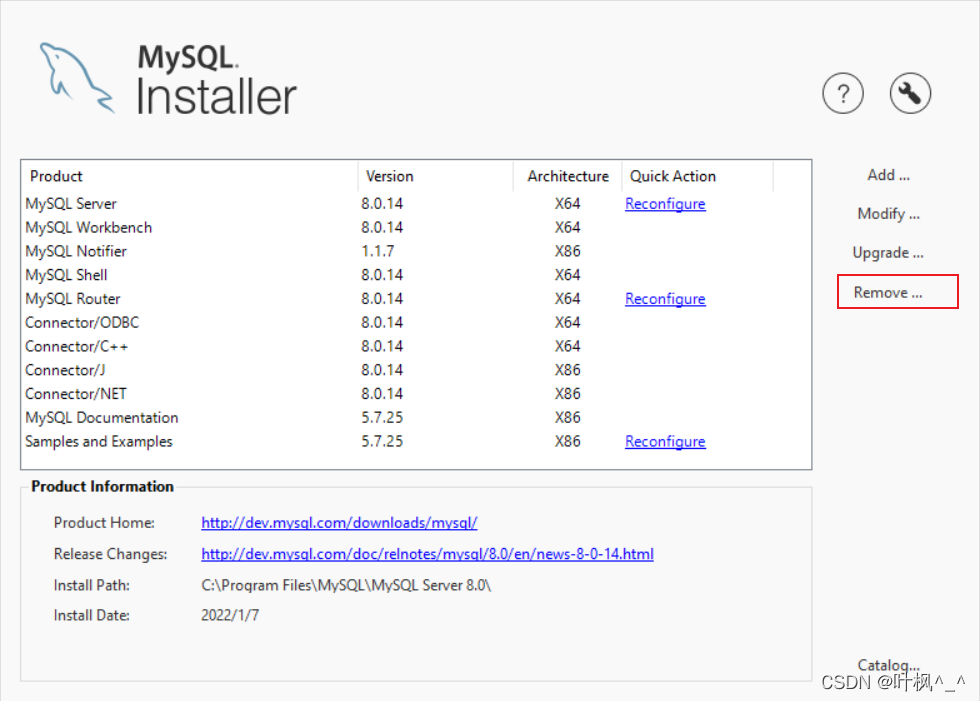Select the Samples and Examples row
980x701 pixels.
click(x=416, y=441)
